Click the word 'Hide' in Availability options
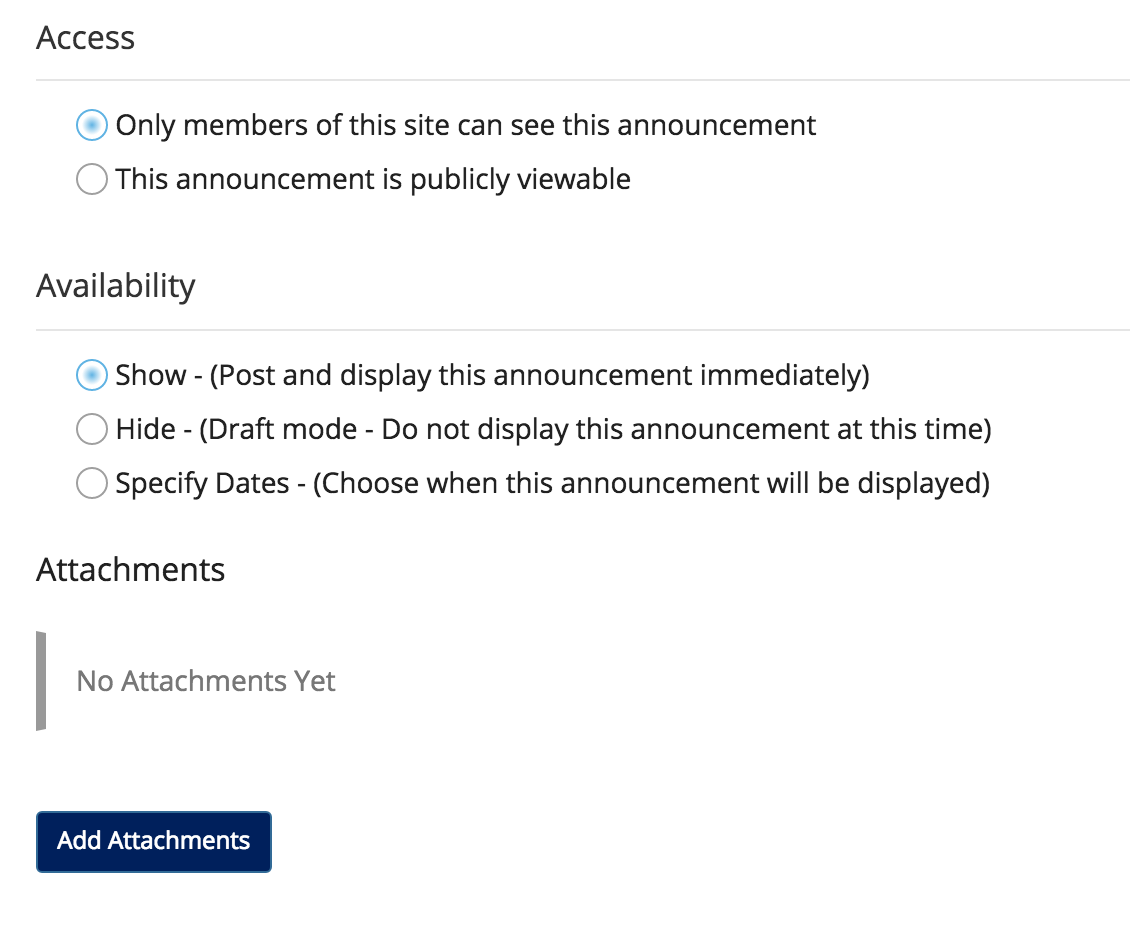This screenshot has width=1130, height=946. [146, 430]
